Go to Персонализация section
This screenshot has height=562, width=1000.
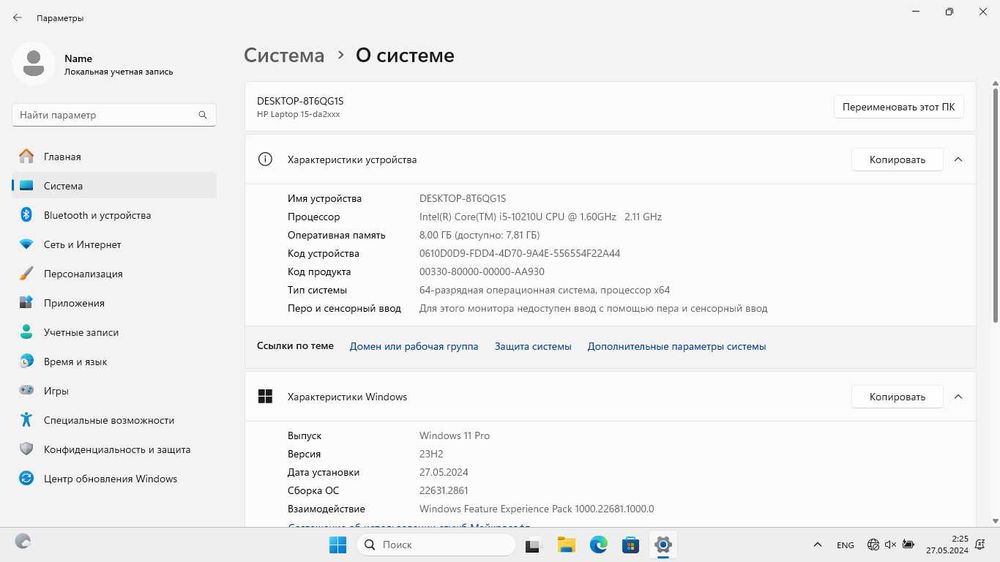click(x=114, y=274)
